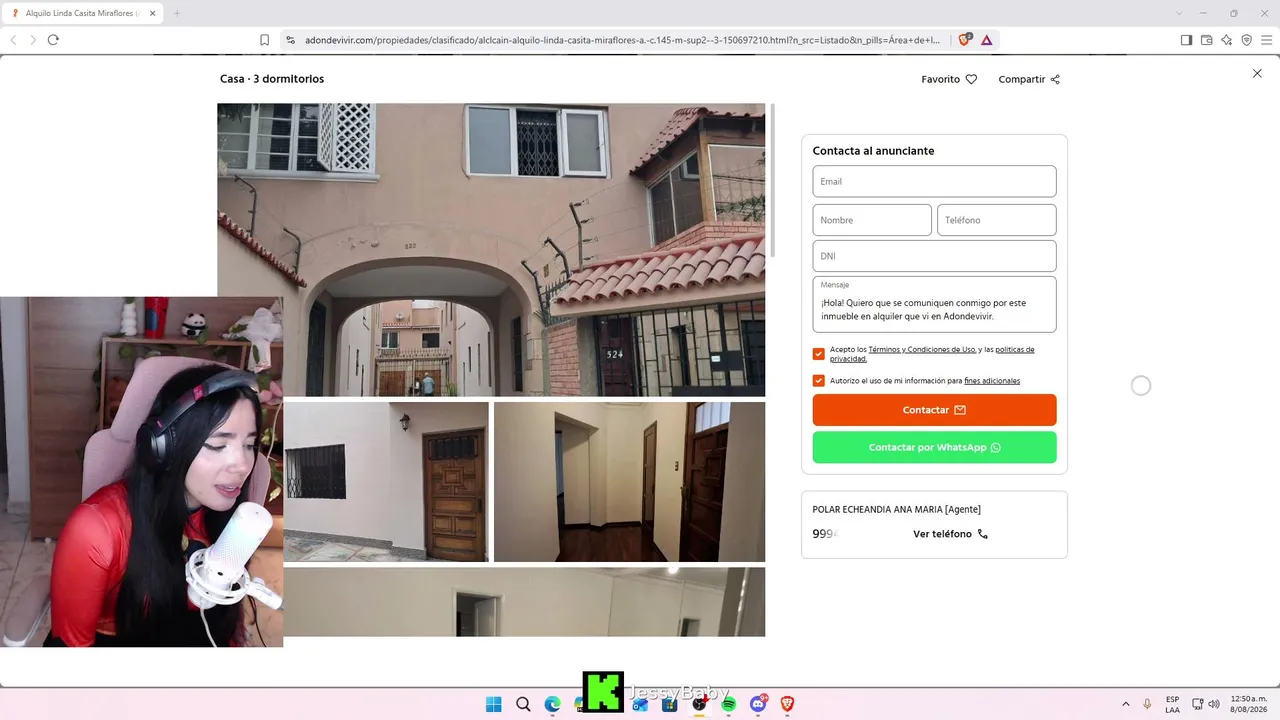Open the browser main hamburger menu
Image resolution: width=1280 pixels, height=720 pixels.
(1266, 40)
